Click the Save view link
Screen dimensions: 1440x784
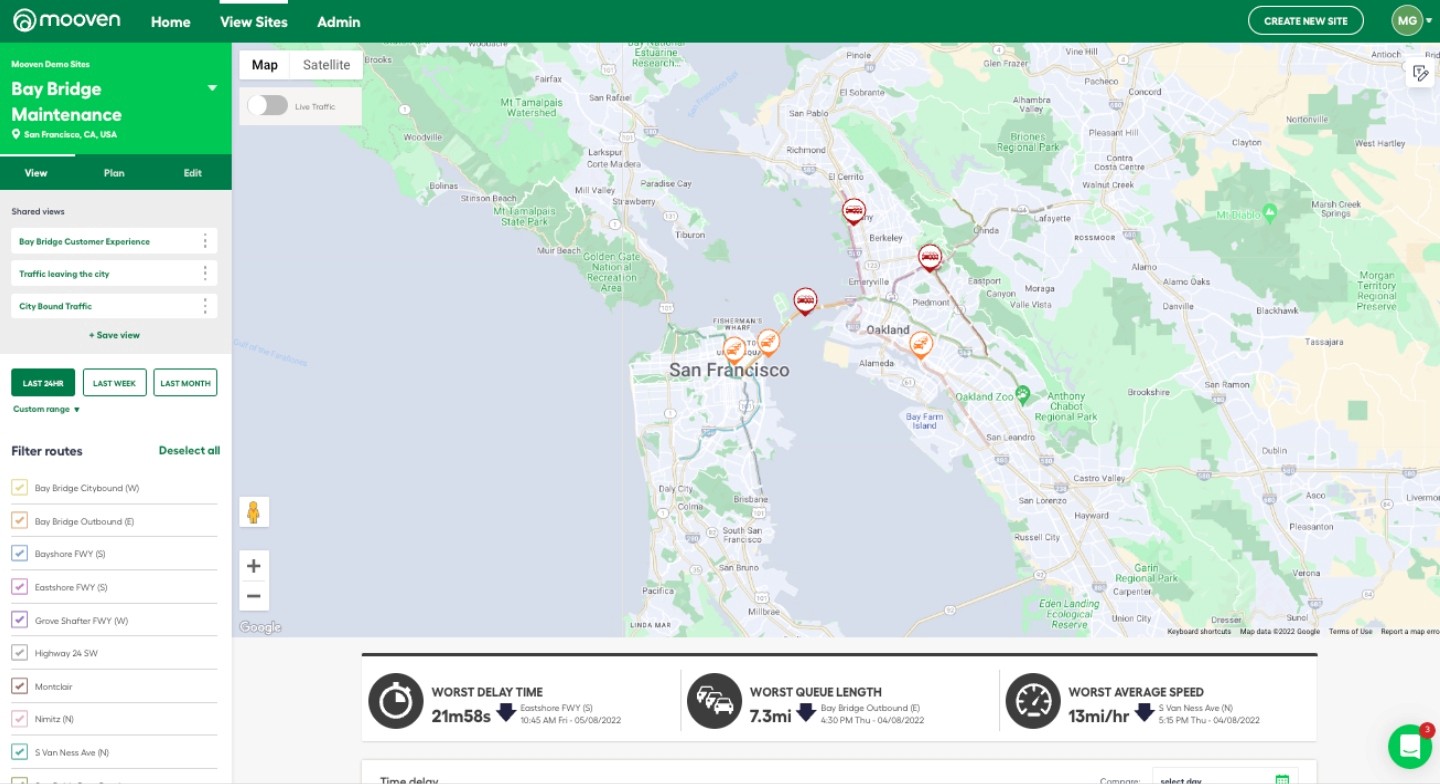point(114,335)
